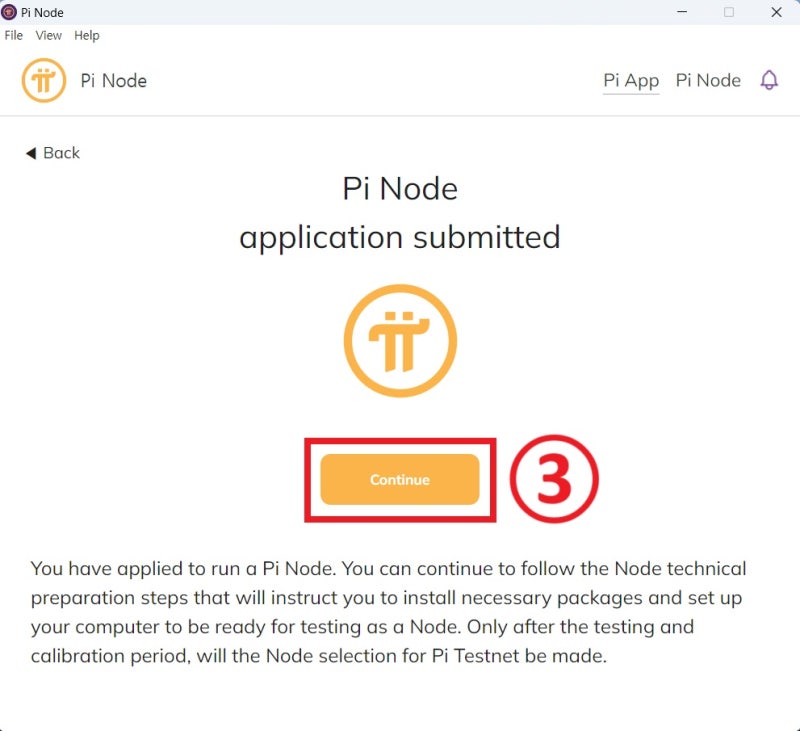Open the Help menu
Viewport: 800px width, 731px height.
tap(87, 35)
